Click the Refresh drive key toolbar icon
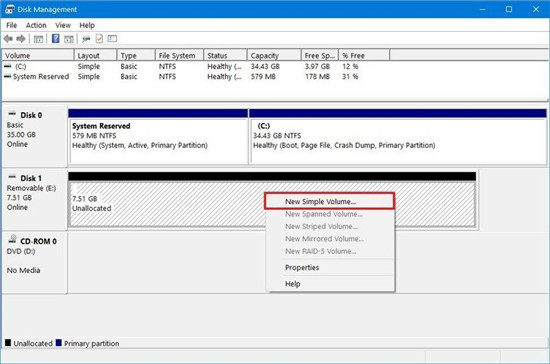This screenshot has width=550, height=364. tap(86, 39)
